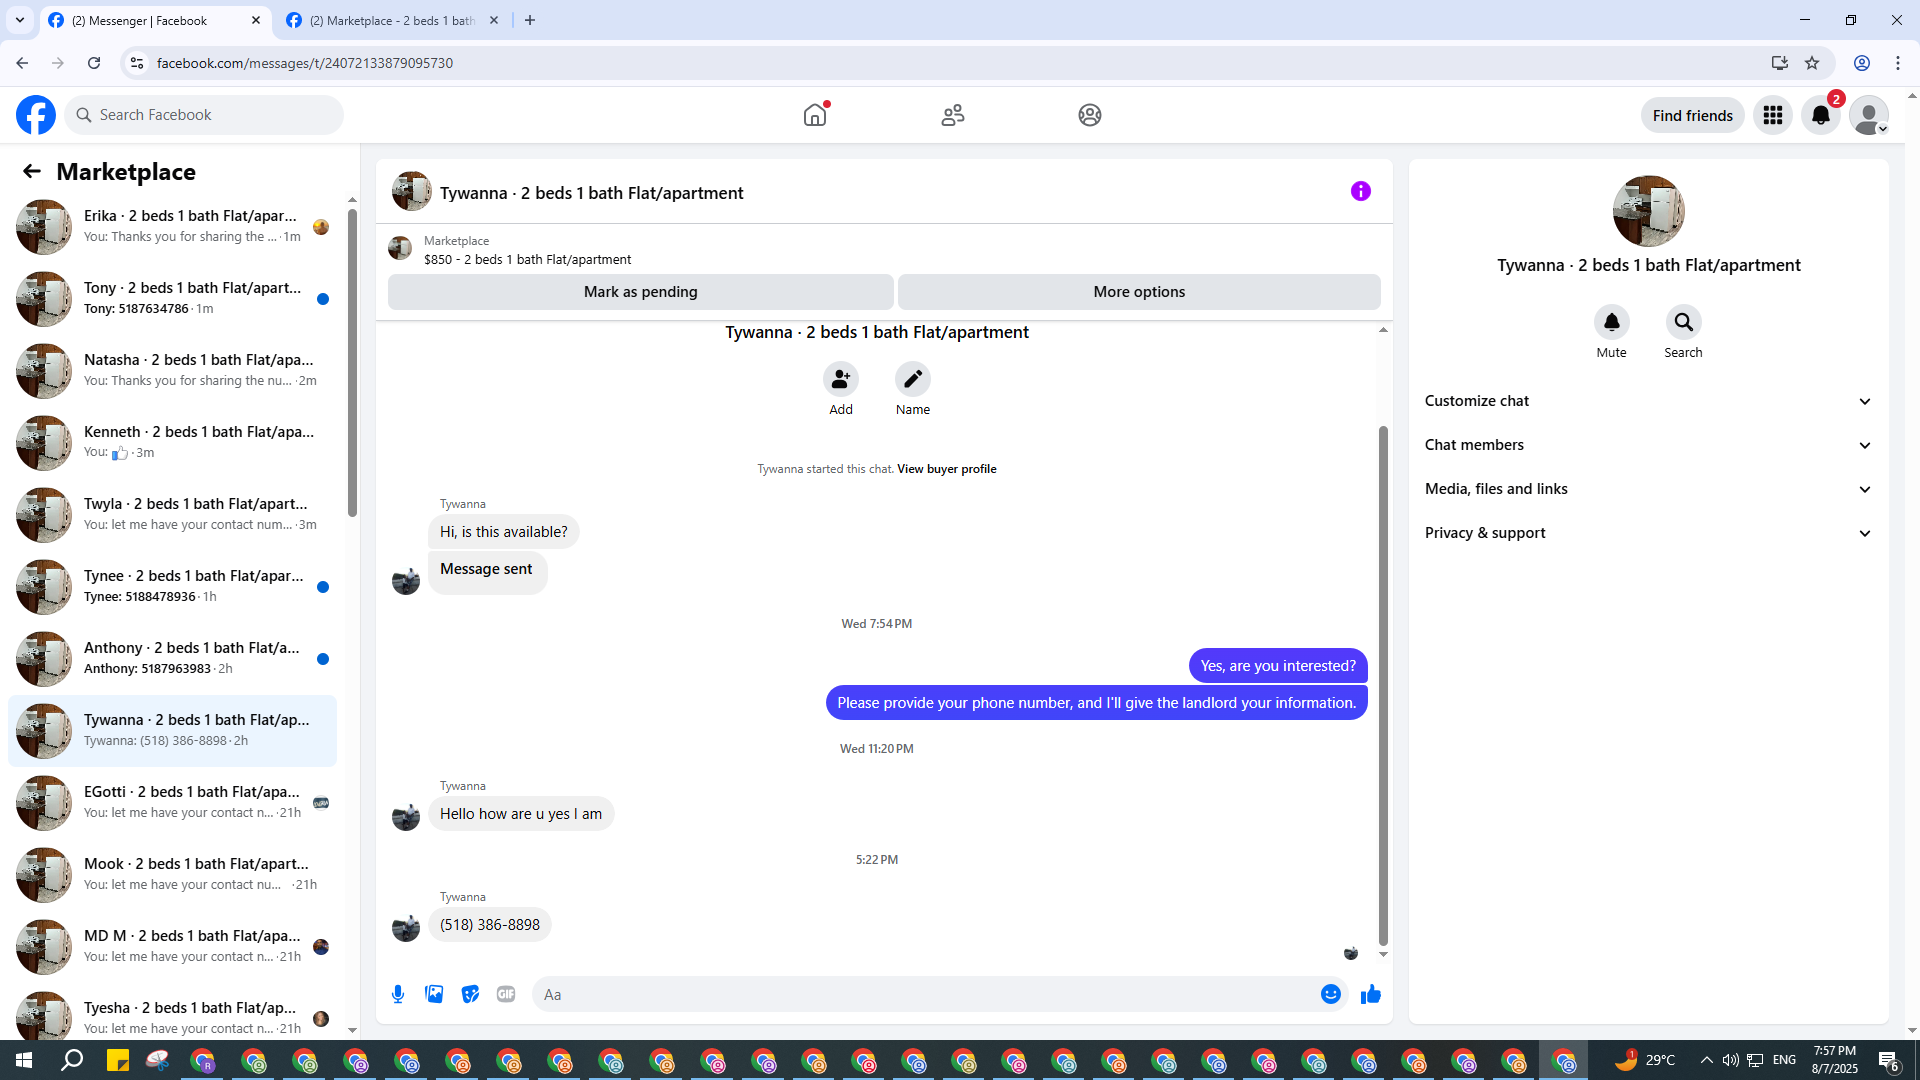Click the Search Facebook field
Image resolution: width=1920 pixels, height=1080 pixels.
click(x=204, y=115)
